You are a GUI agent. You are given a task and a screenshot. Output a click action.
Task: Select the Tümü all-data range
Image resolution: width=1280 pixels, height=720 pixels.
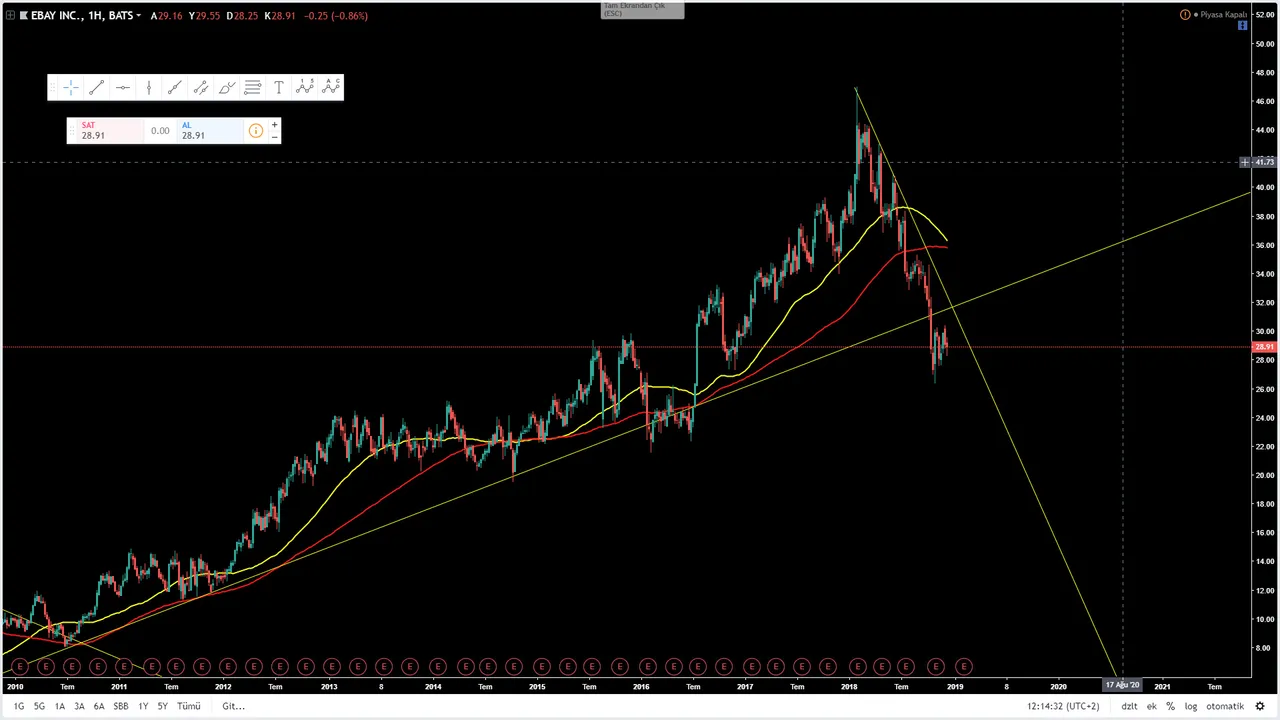[x=188, y=706]
